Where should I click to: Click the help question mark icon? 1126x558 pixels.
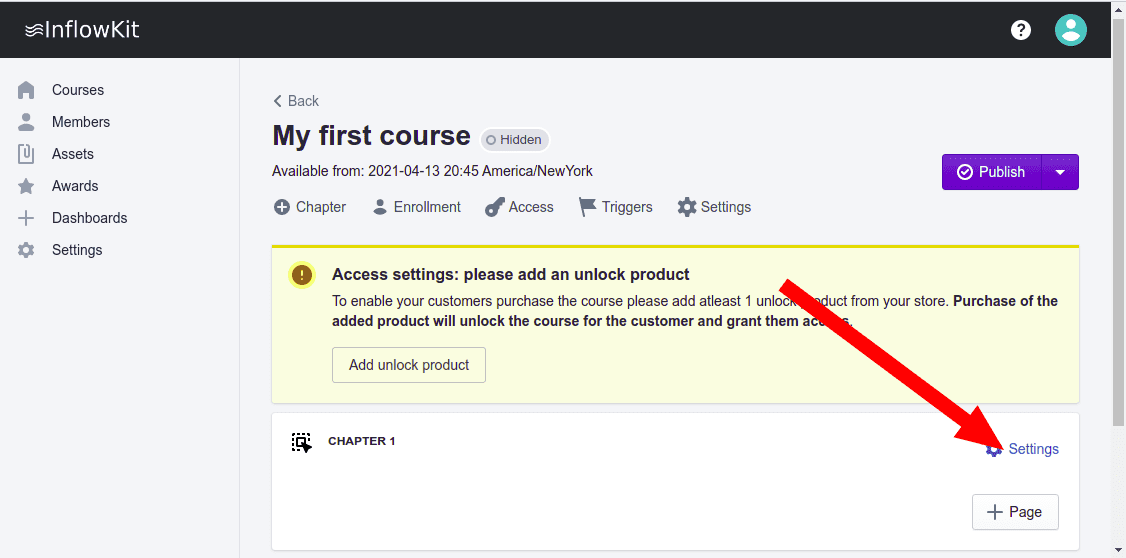1021,30
